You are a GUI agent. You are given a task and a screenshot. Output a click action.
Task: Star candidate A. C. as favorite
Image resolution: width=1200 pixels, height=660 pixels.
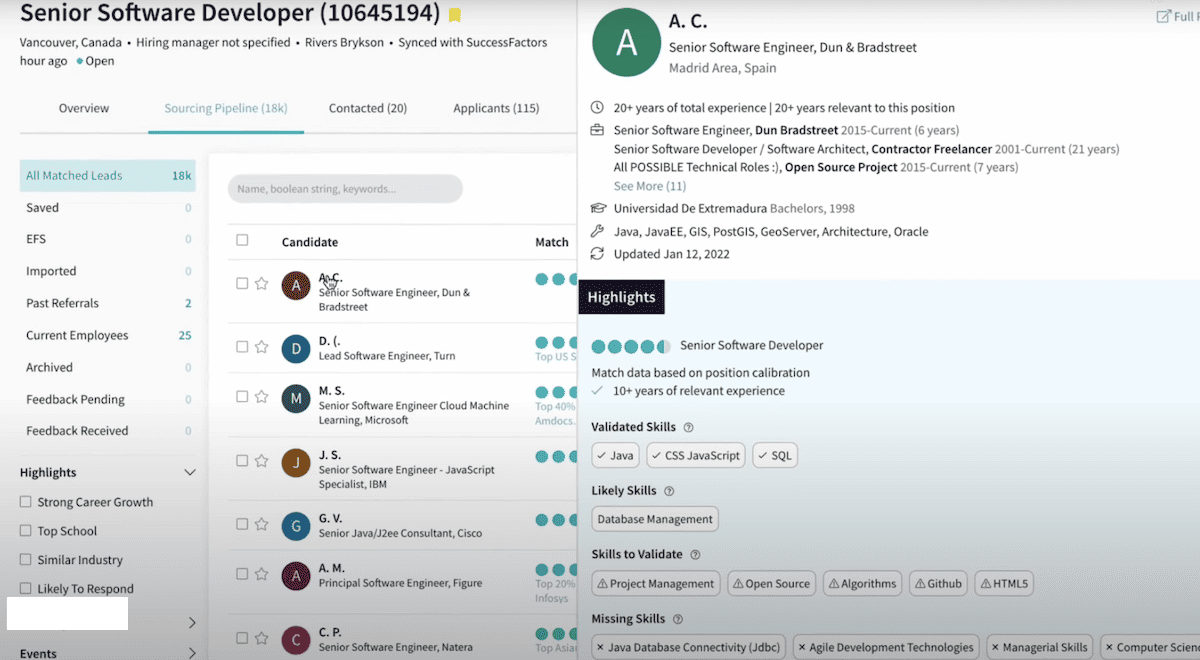click(x=261, y=284)
